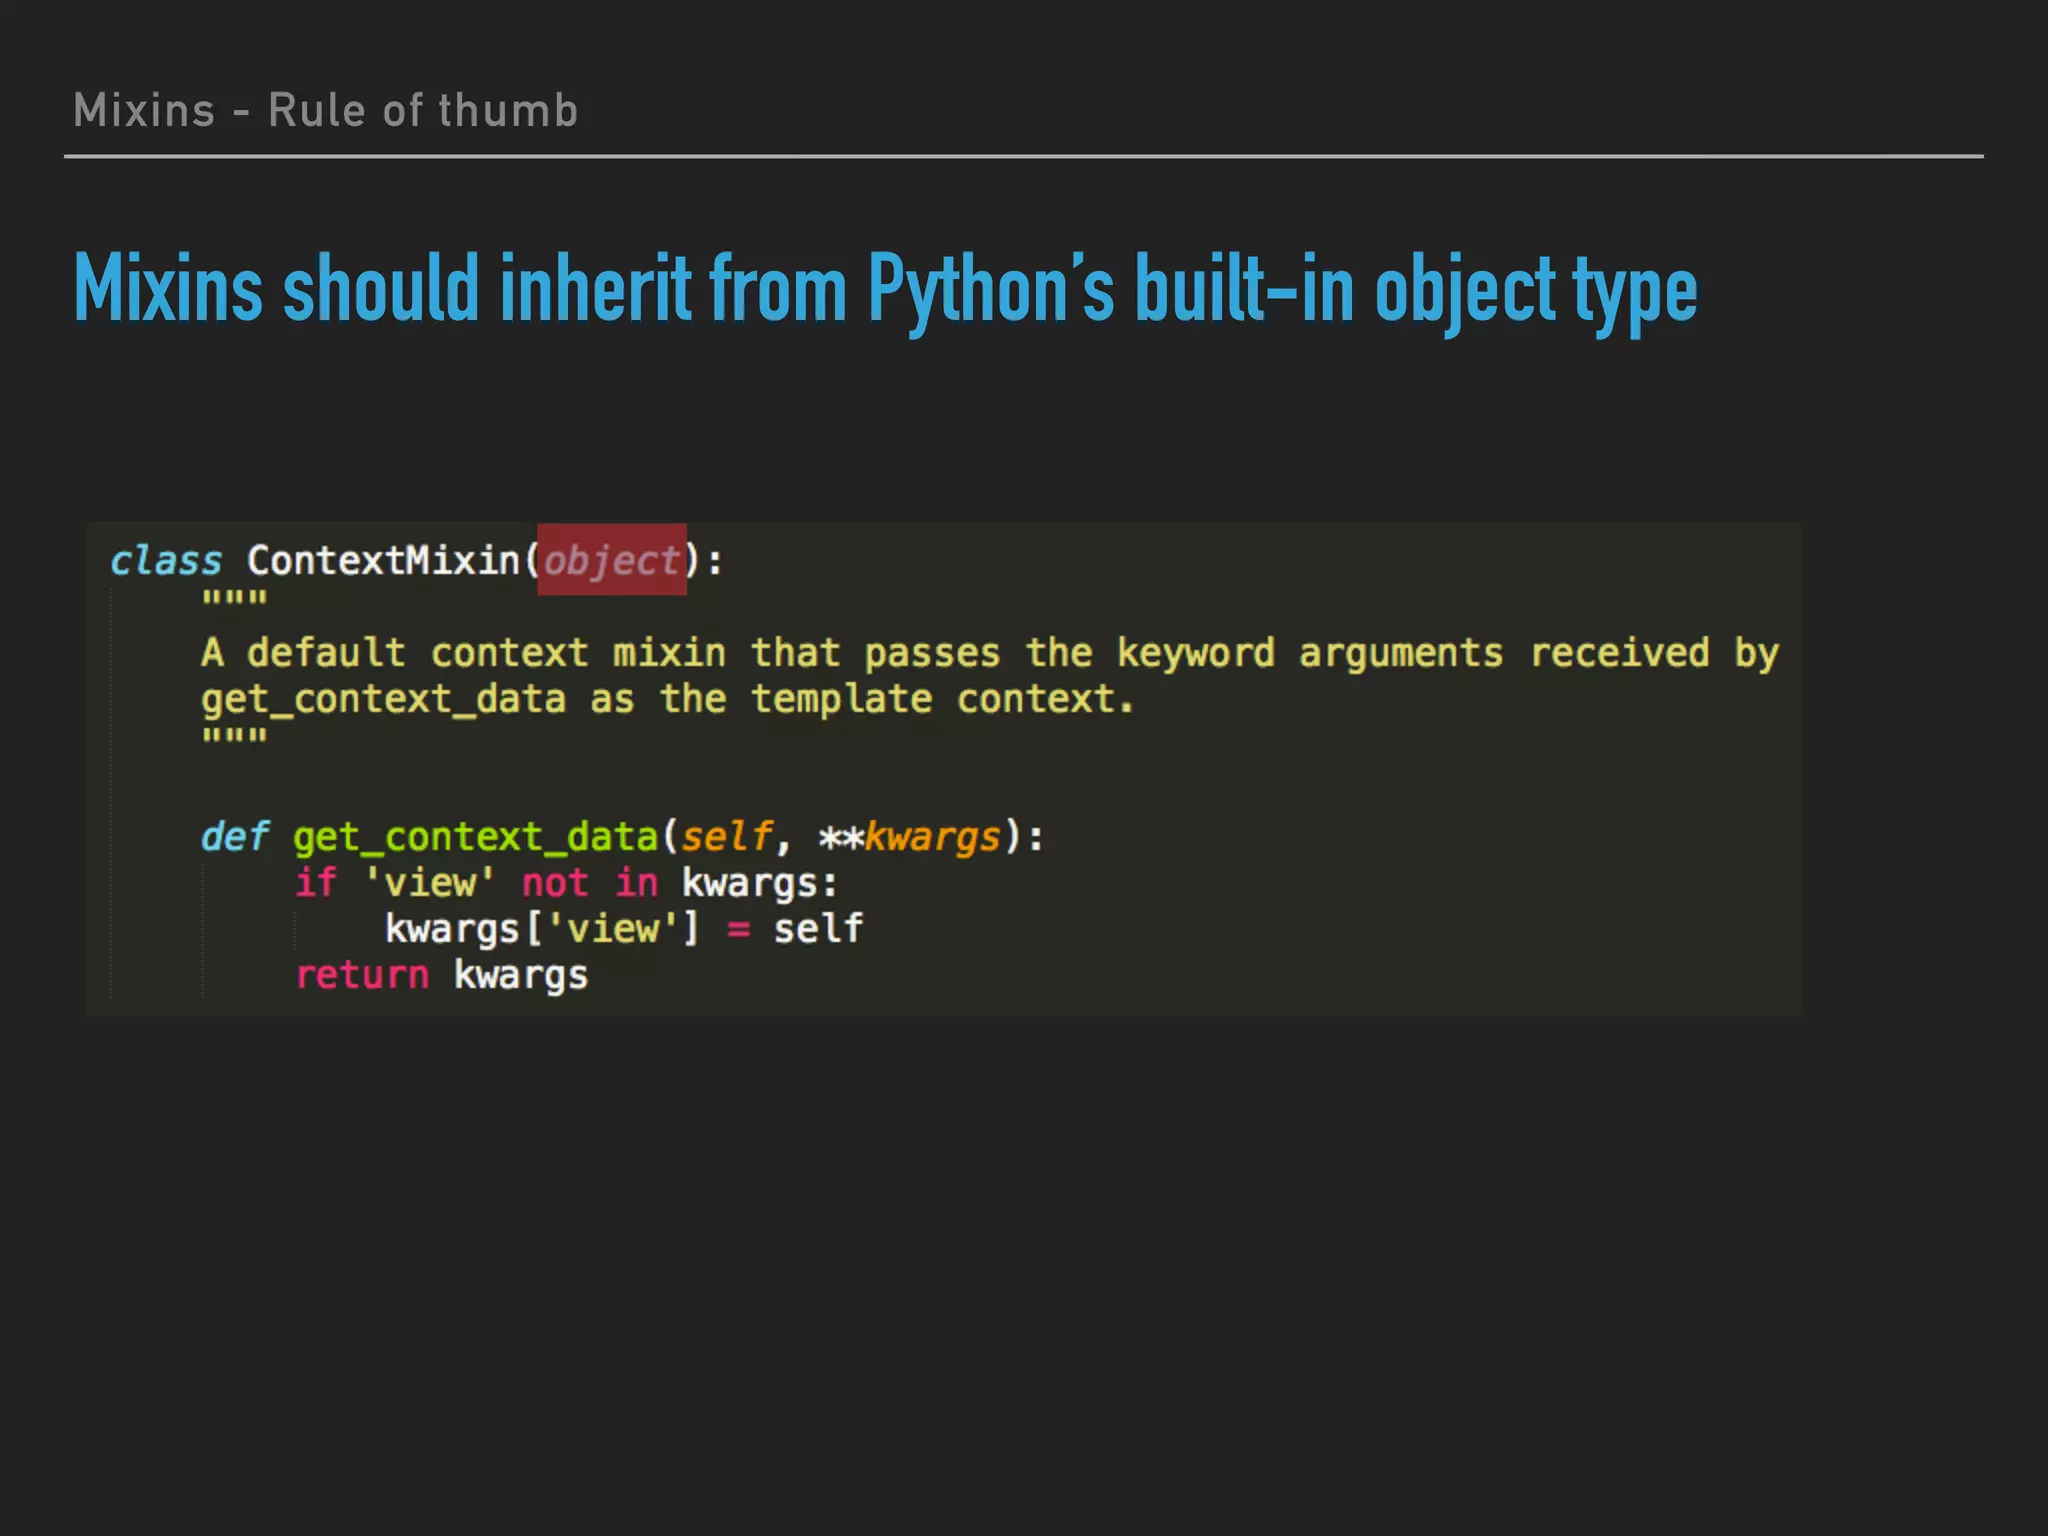This screenshot has width=2048, height=1536.
Task: Click the 'get_context_data as the template context.' line
Action: tap(668, 699)
